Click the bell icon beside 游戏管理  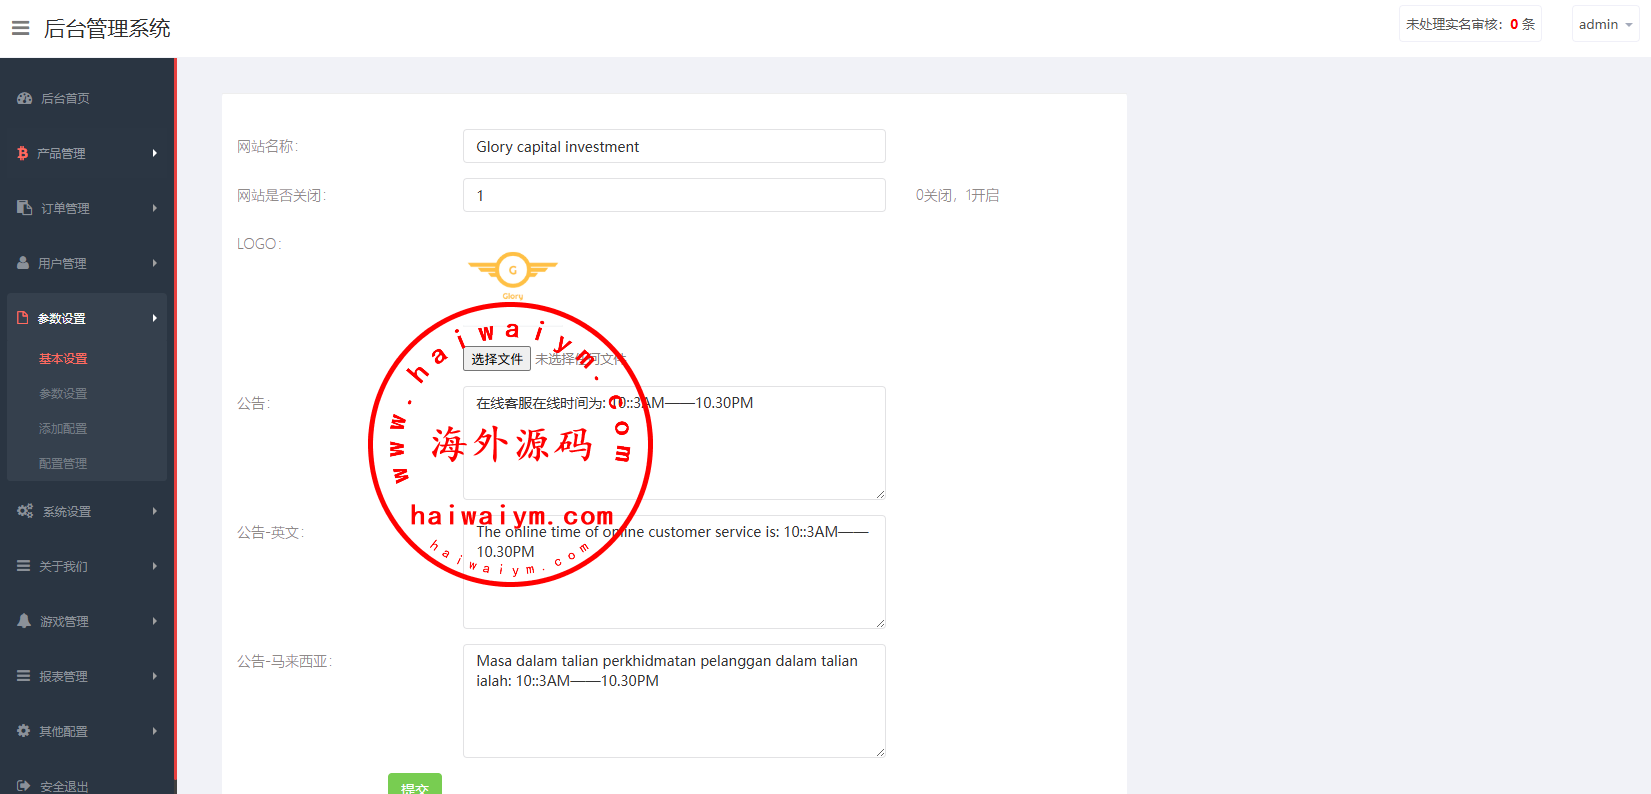pos(24,621)
